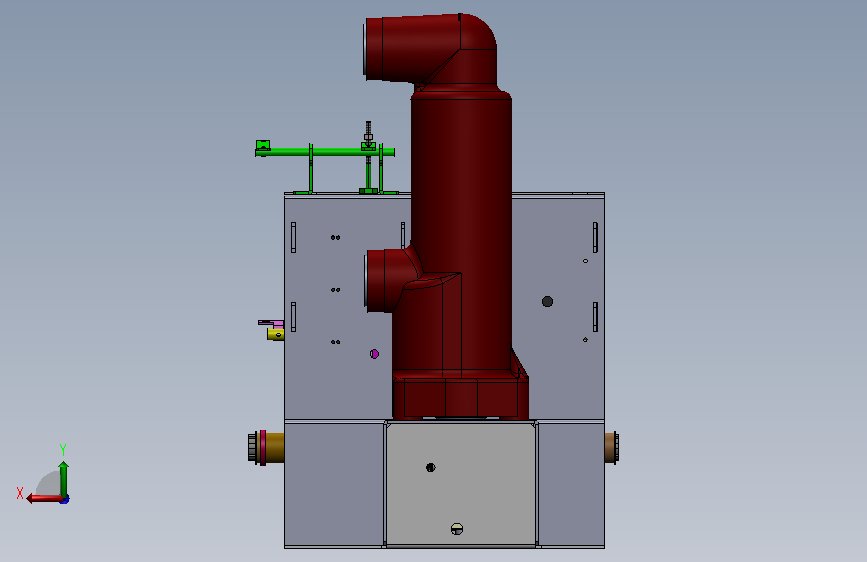Viewport: 867px width, 562px height.
Task: Click the middle red branch outlet opening
Action: pos(367,280)
